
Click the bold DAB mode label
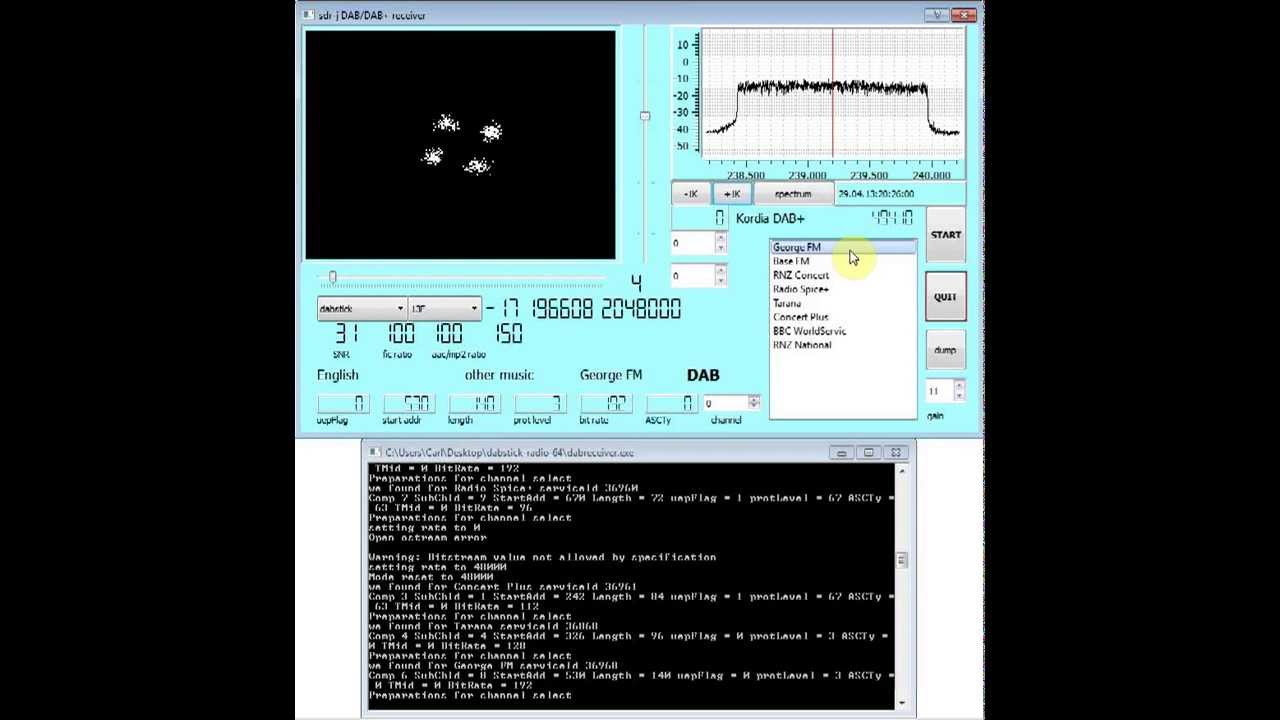(x=703, y=375)
